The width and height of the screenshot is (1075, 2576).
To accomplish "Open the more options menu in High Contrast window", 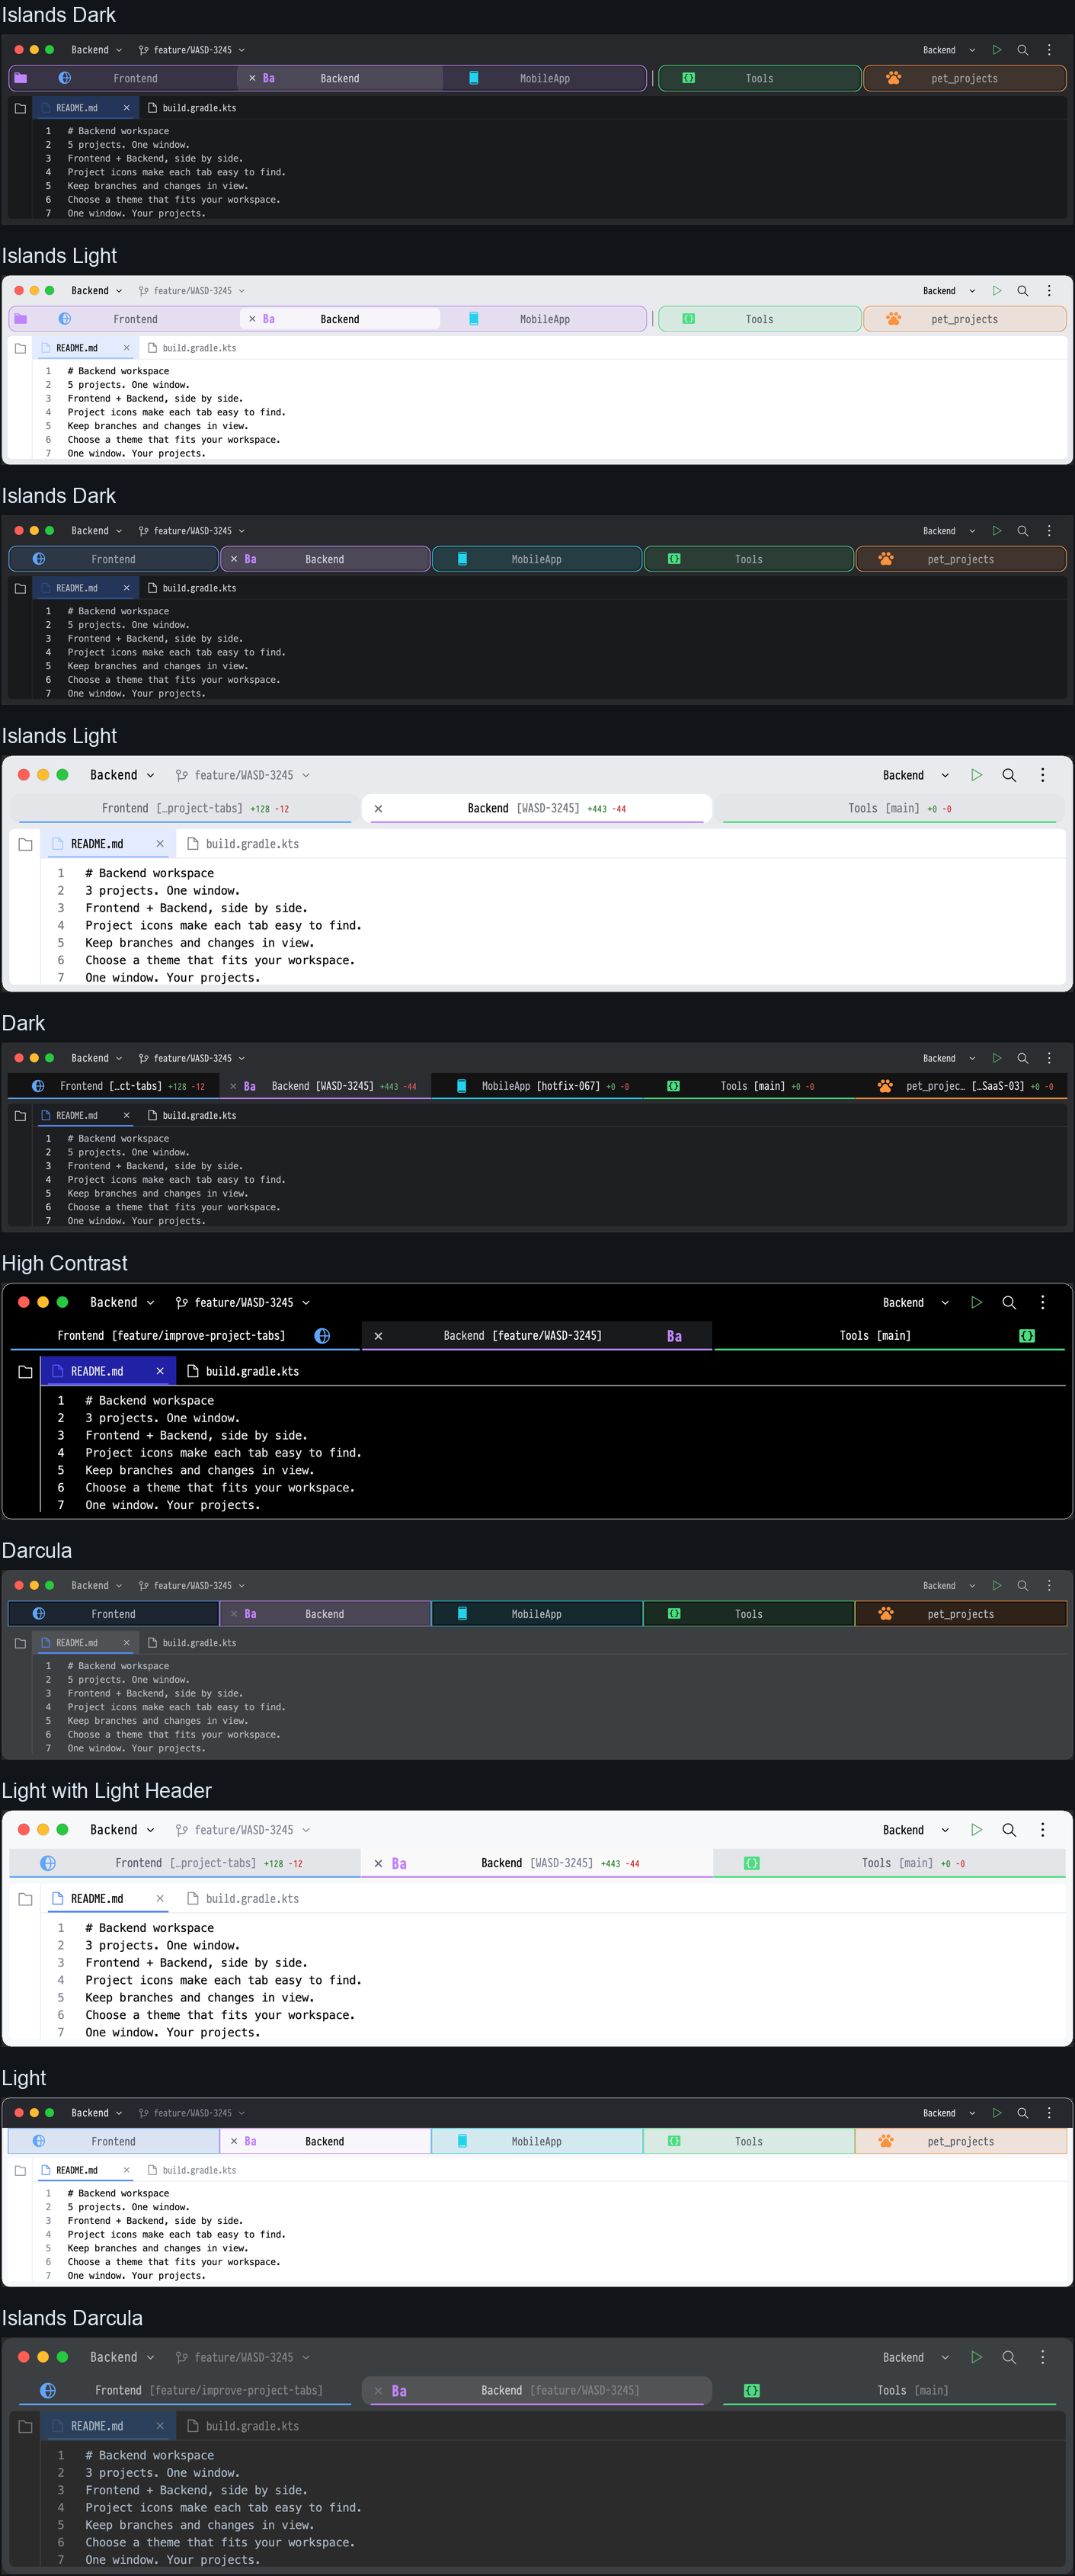I will (1042, 1302).
